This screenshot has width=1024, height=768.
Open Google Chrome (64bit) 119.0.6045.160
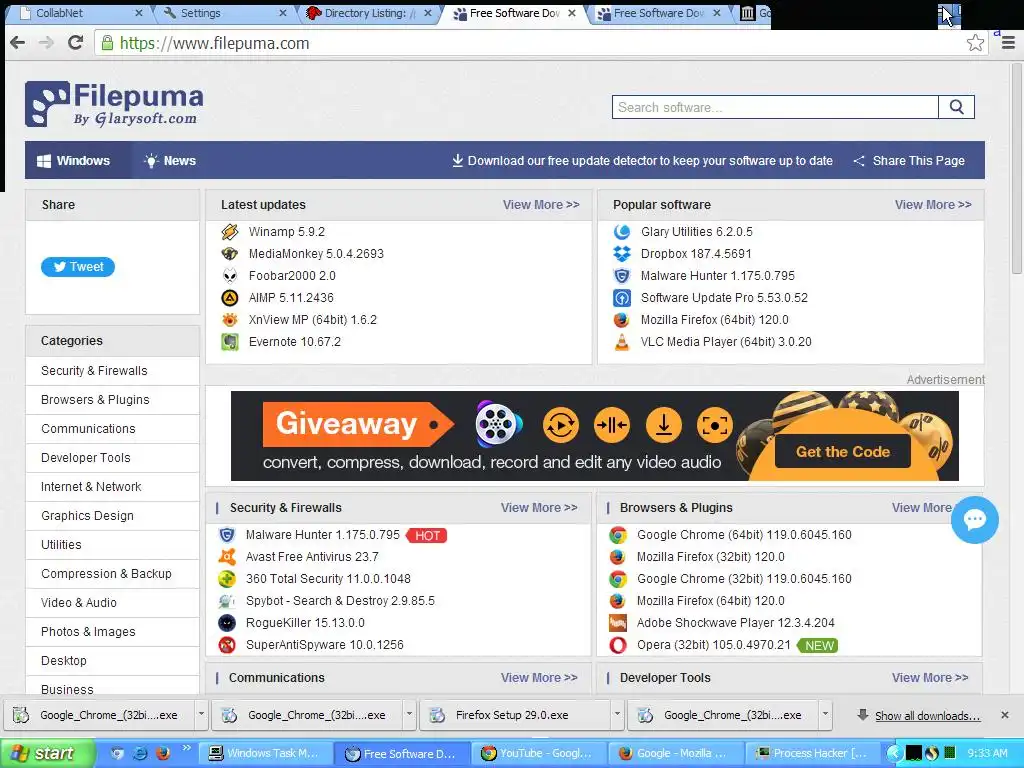point(744,535)
